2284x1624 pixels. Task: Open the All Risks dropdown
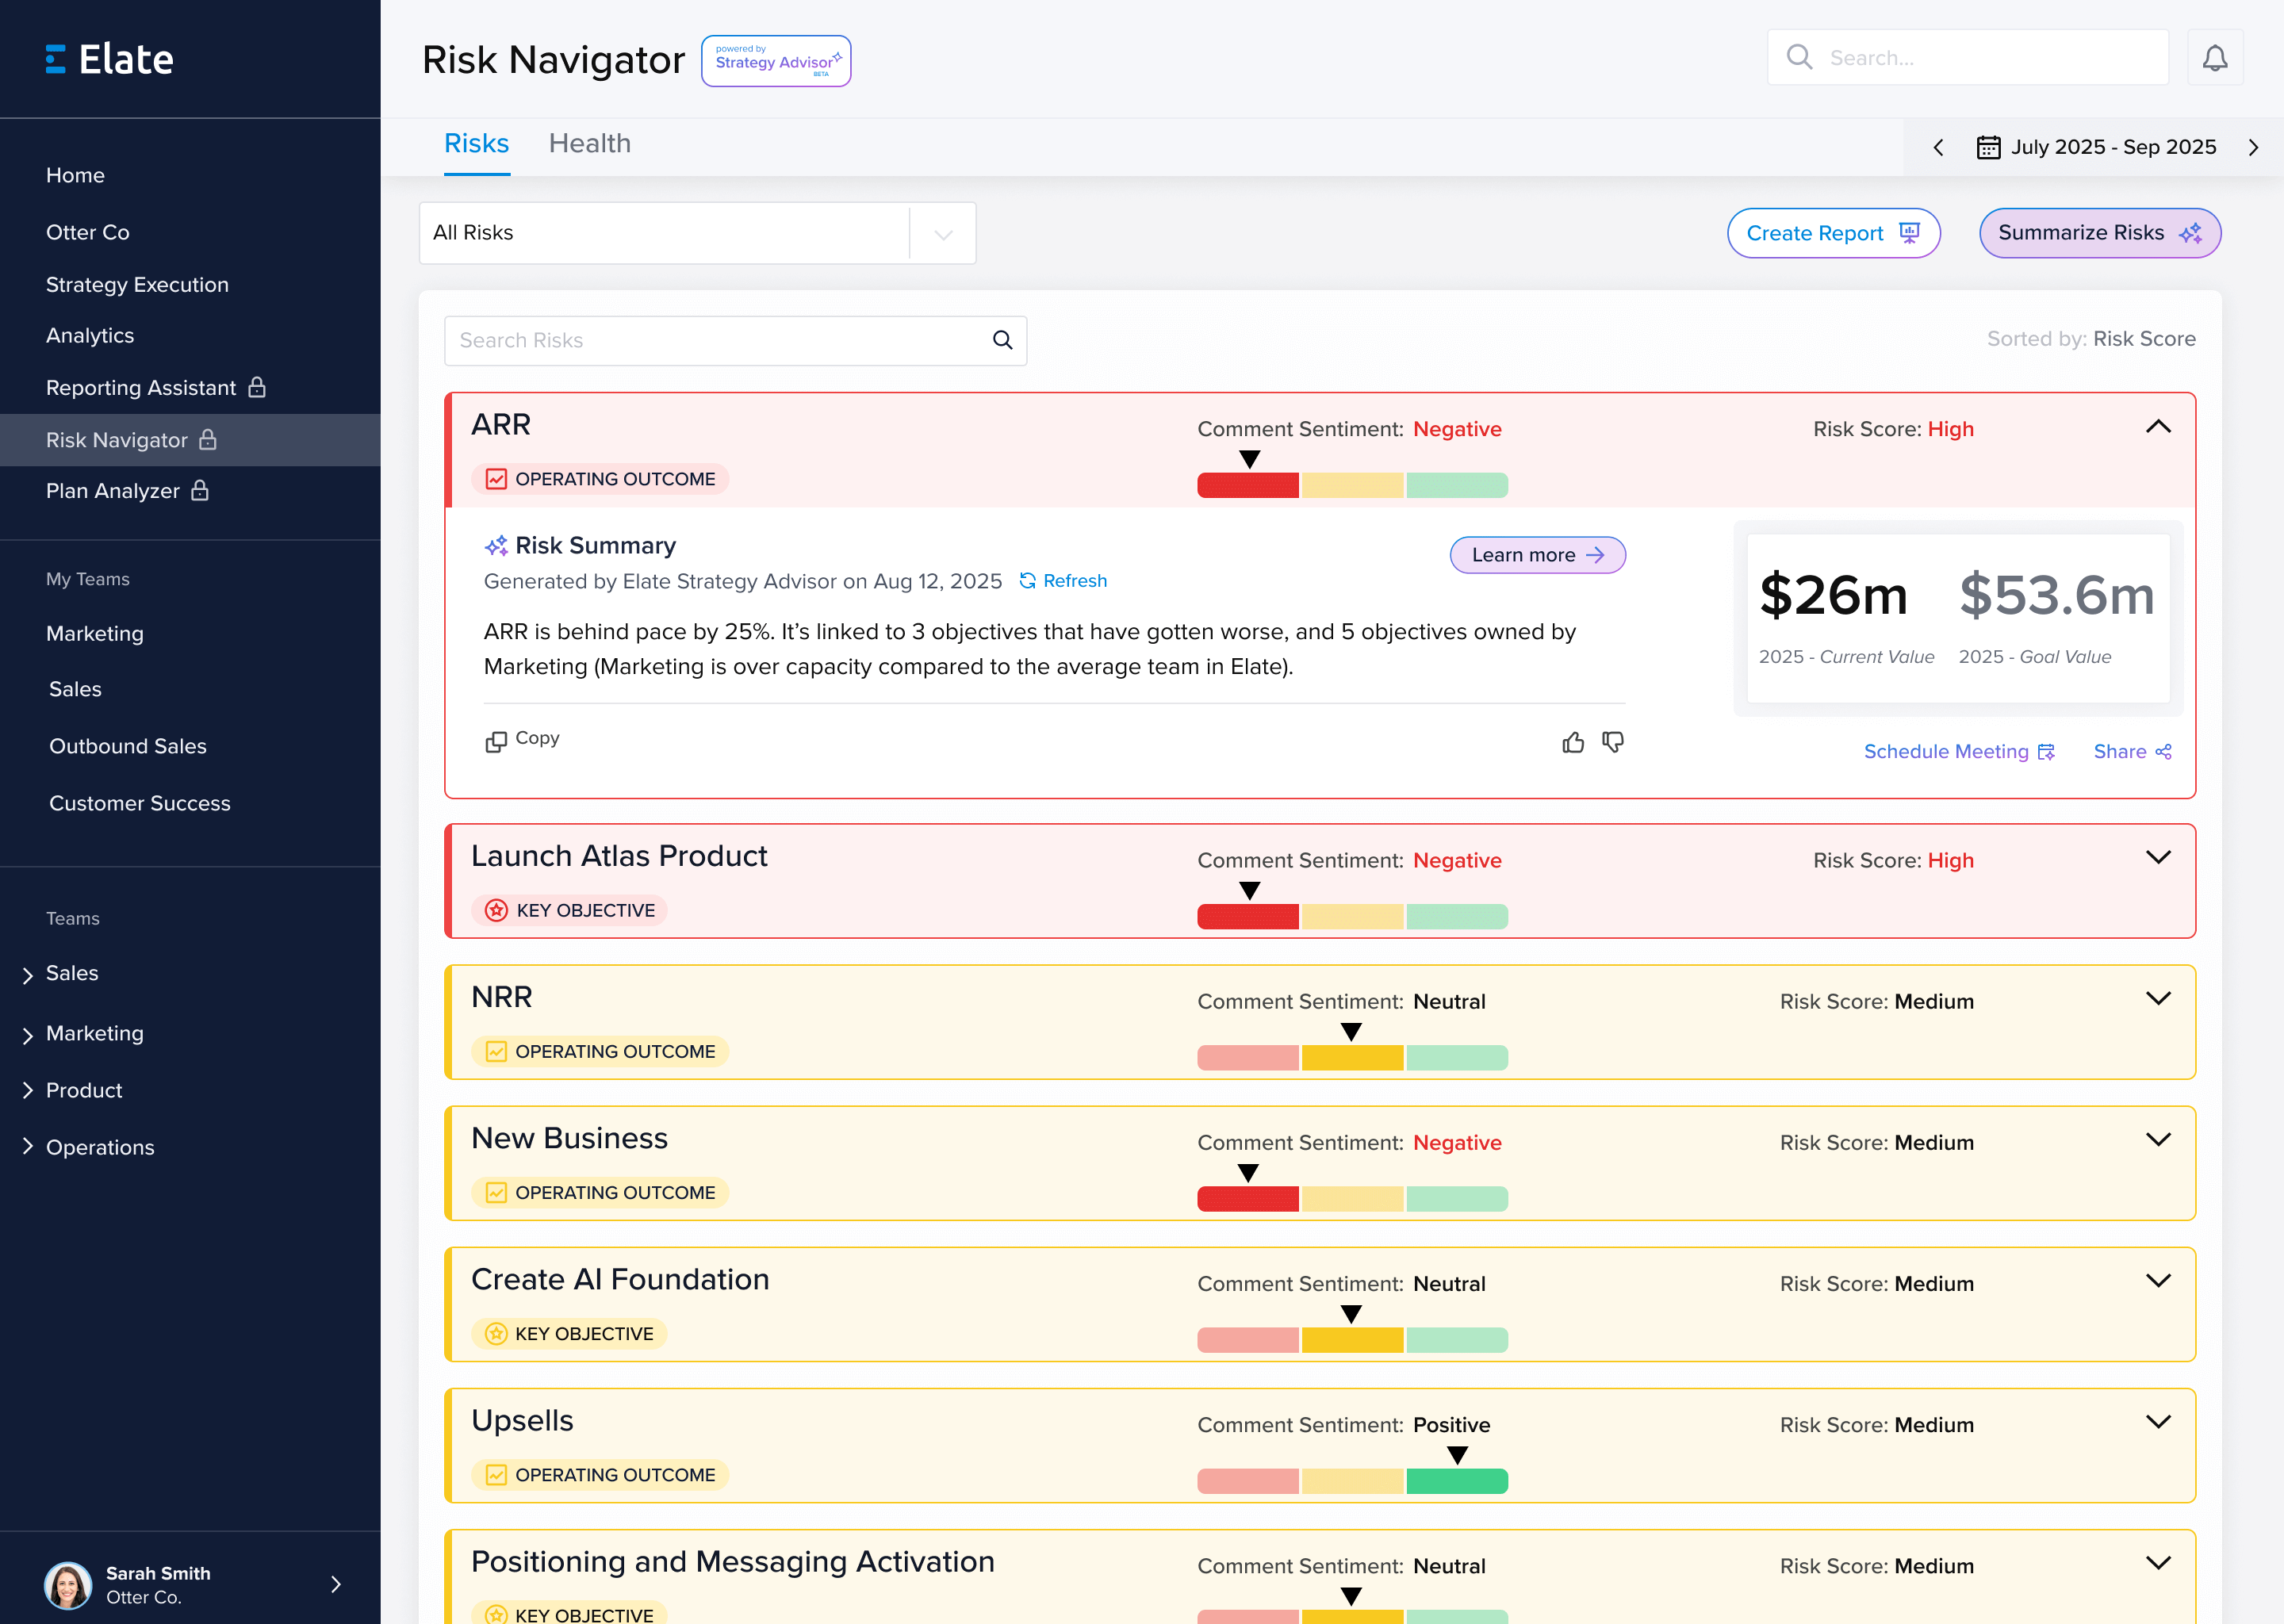pyautogui.click(x=942, y=234)
